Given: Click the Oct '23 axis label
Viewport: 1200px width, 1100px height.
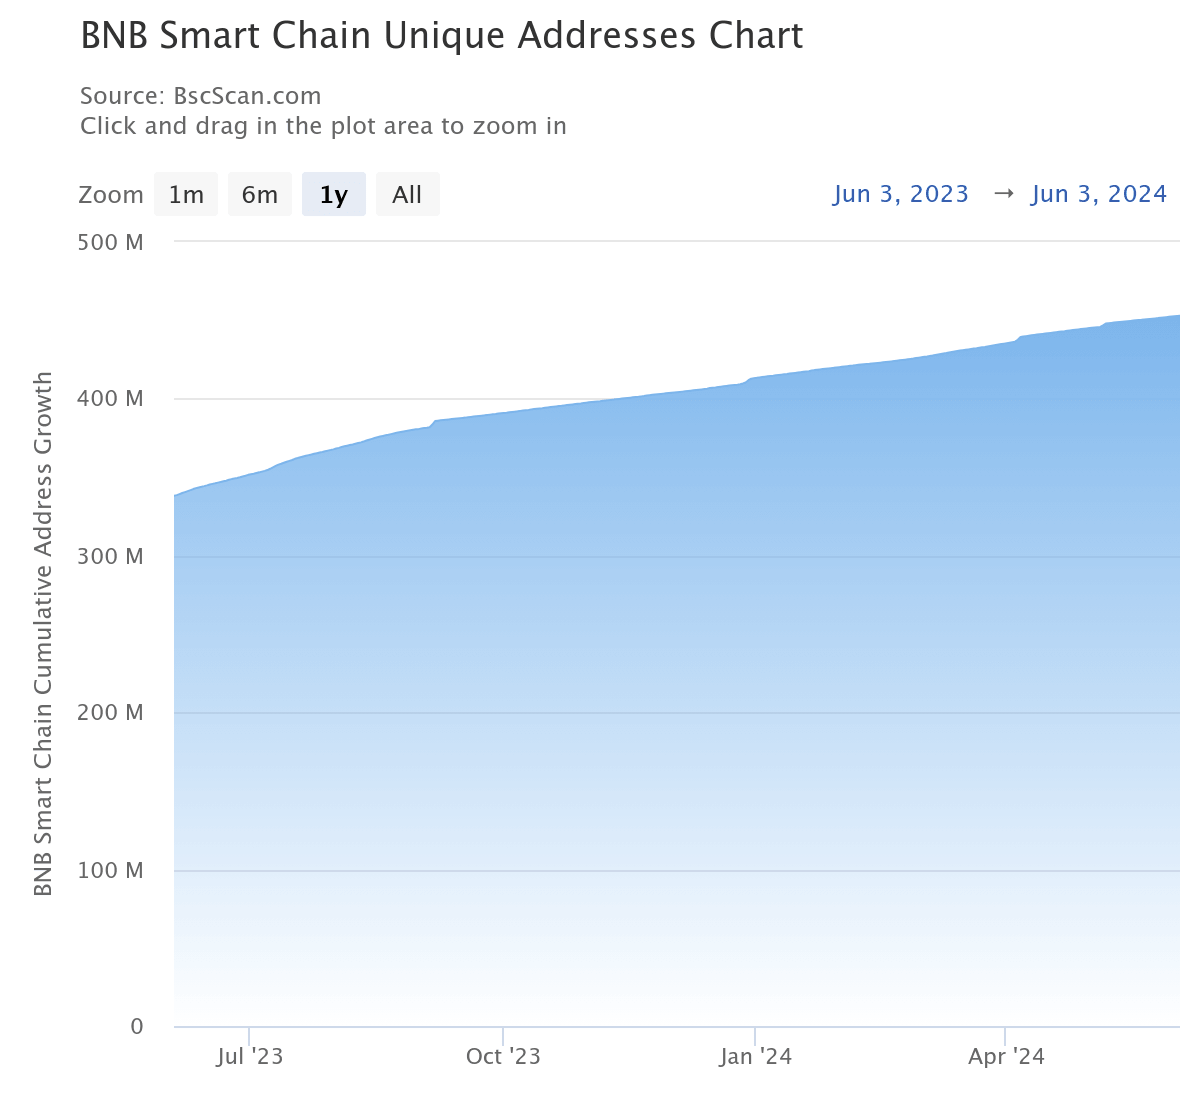Looking at the screenshot, I should point(503,1056).
